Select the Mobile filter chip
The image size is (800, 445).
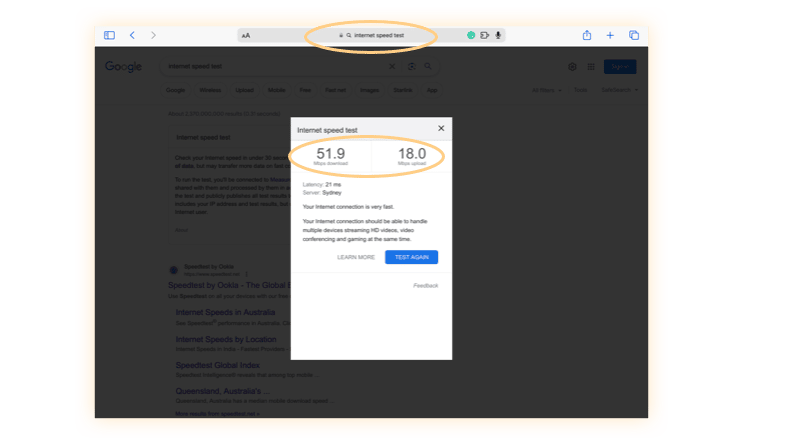(x=277, y=90)
